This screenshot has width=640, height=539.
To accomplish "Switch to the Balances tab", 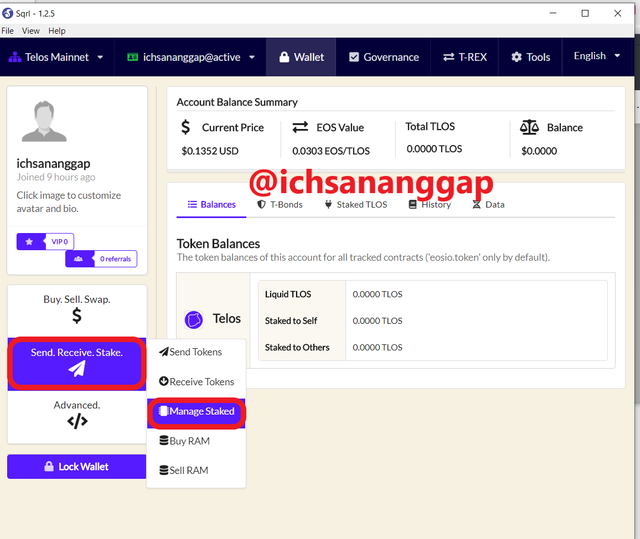I will click(x=211, y=204).
